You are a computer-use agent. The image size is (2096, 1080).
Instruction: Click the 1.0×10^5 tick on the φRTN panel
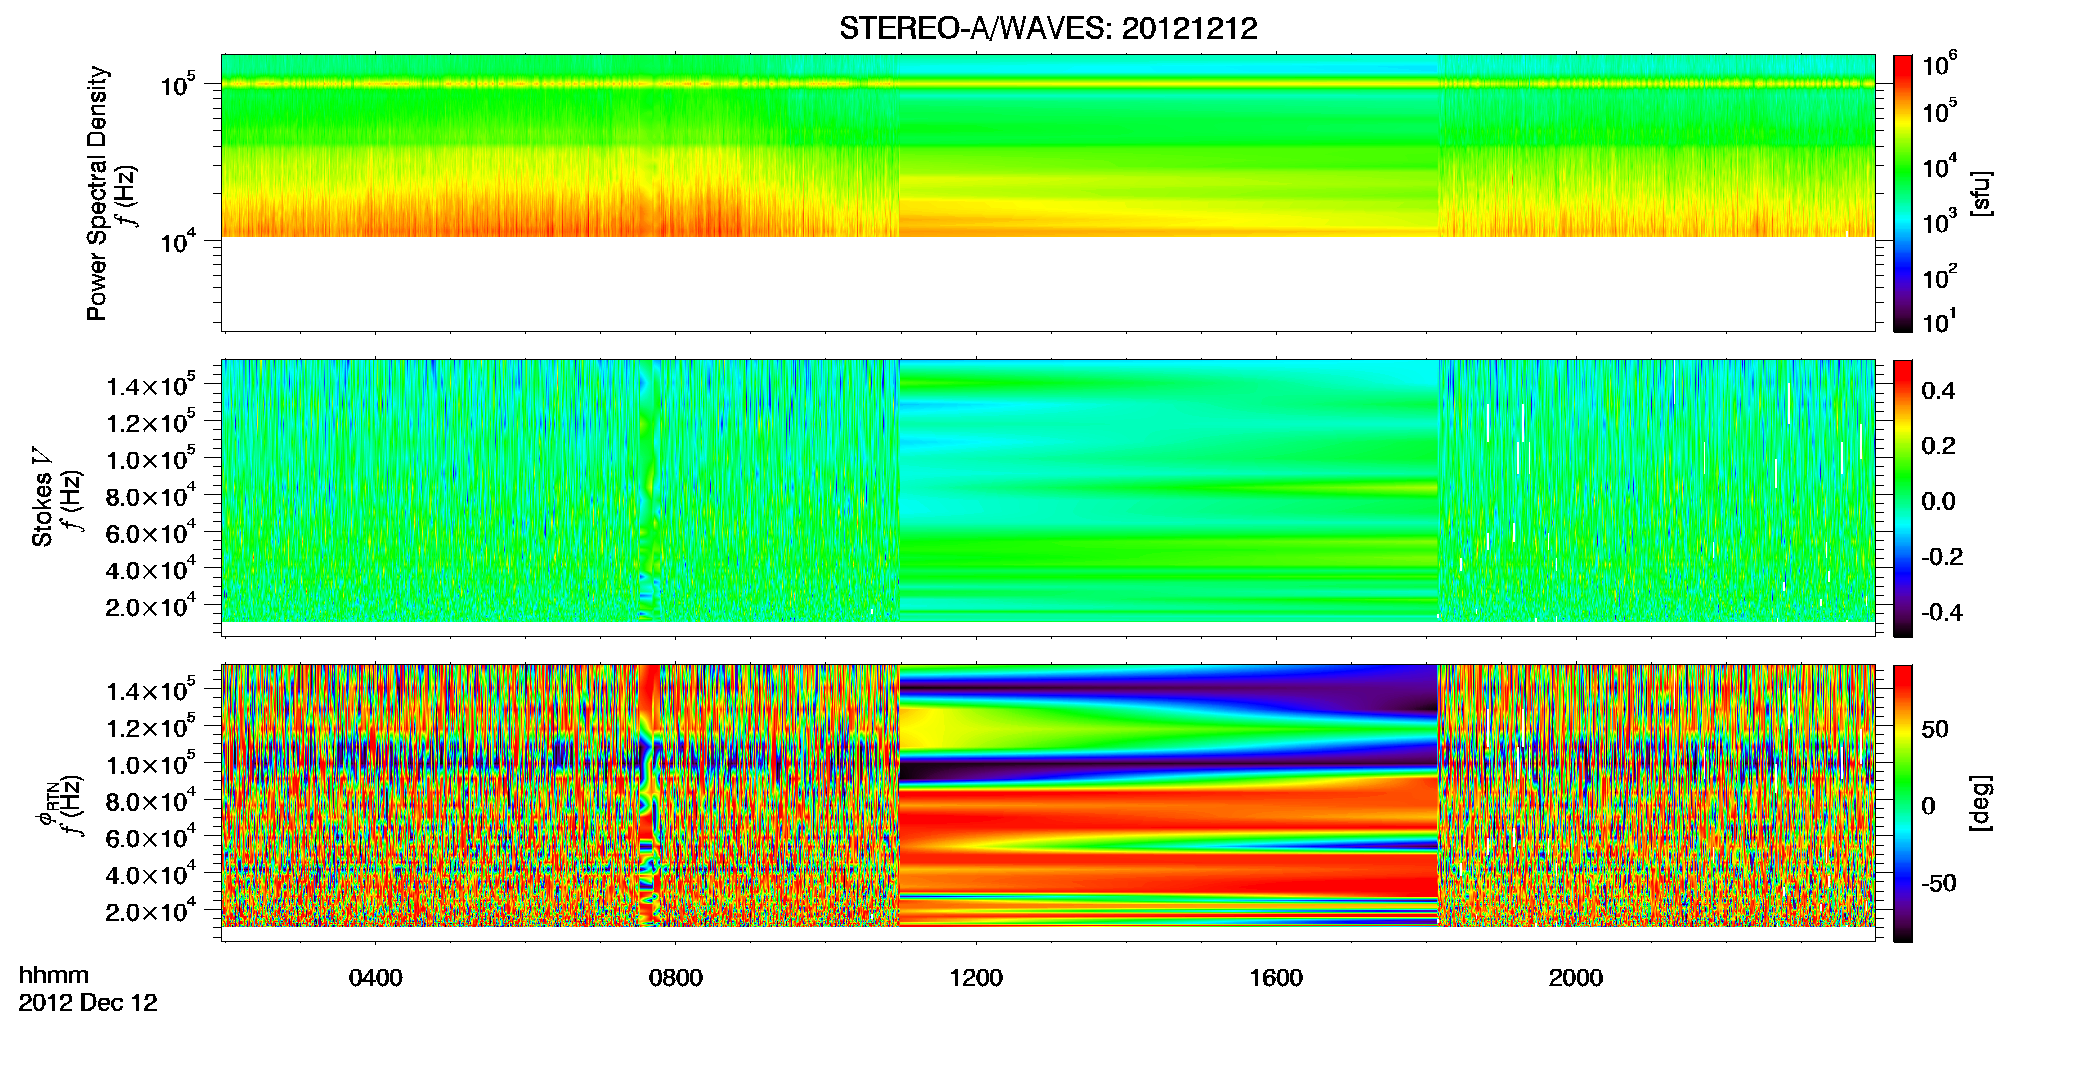tap(152, 764)
